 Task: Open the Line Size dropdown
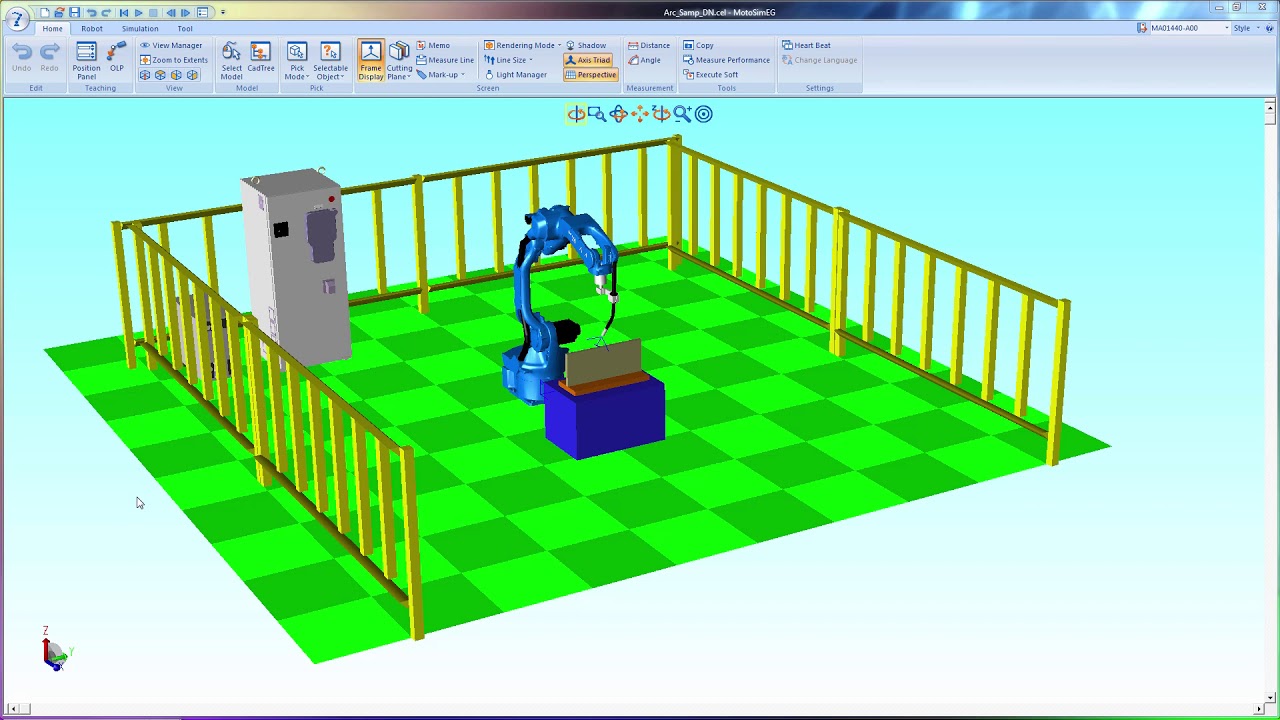tap(509, 60)
